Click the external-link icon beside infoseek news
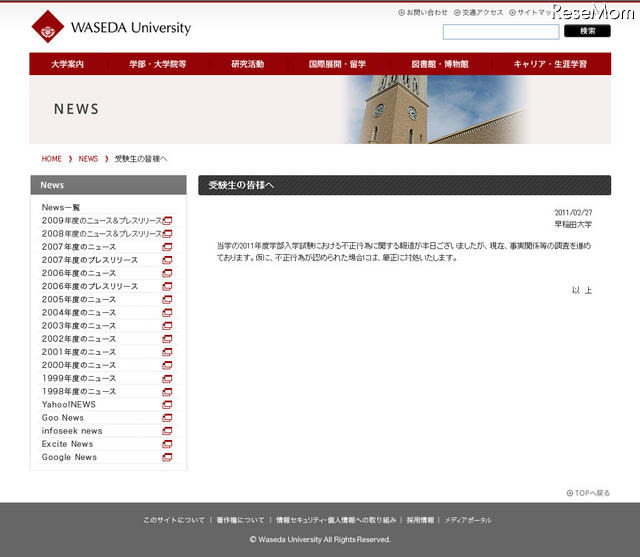The image size is (640, 557). tap(167, 431)
